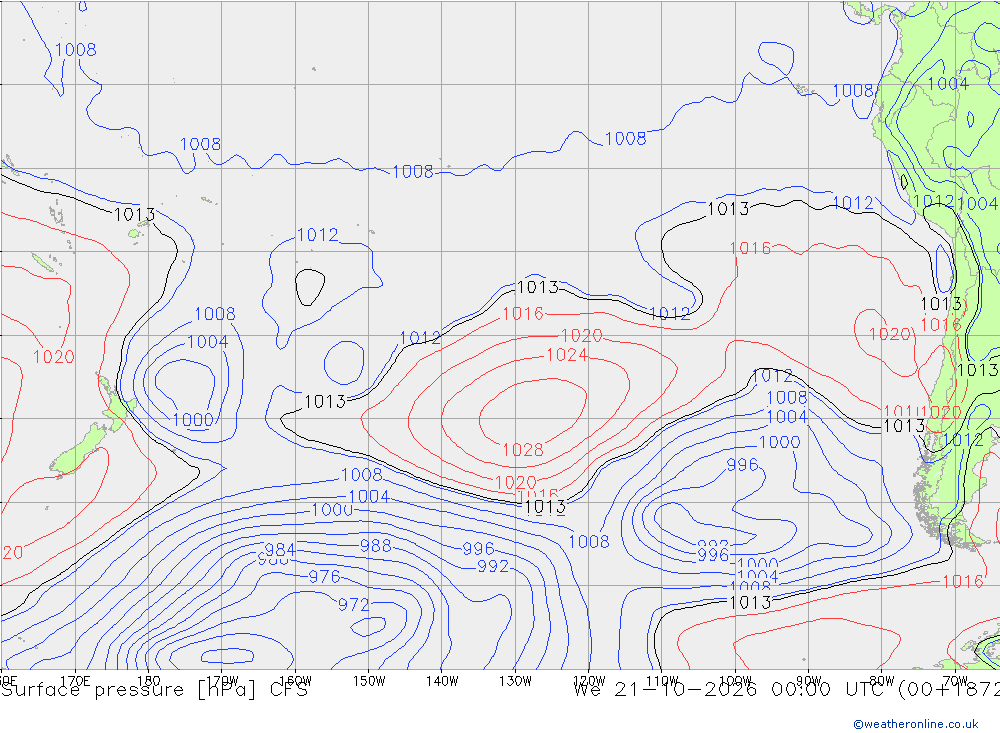Click the 140W longitude axis label

click(442, 681)
